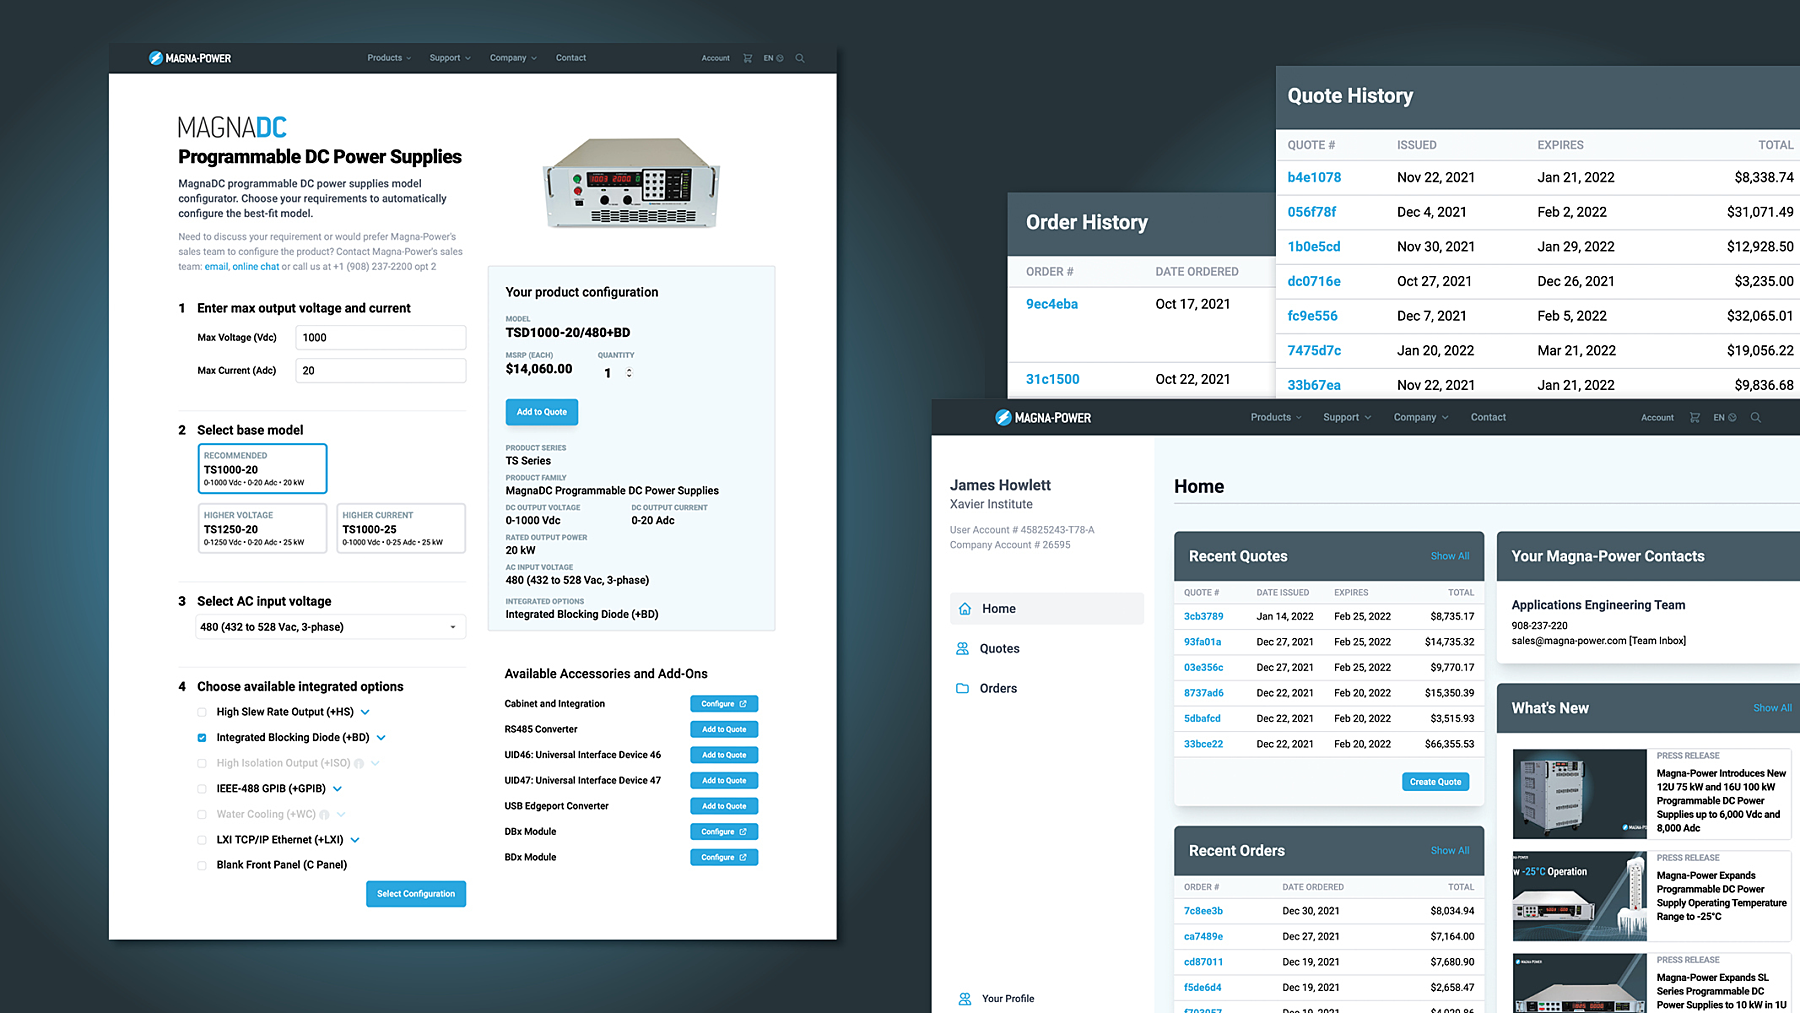
Task: Click Show All in What's New panel
Action: coord(1772,708)
